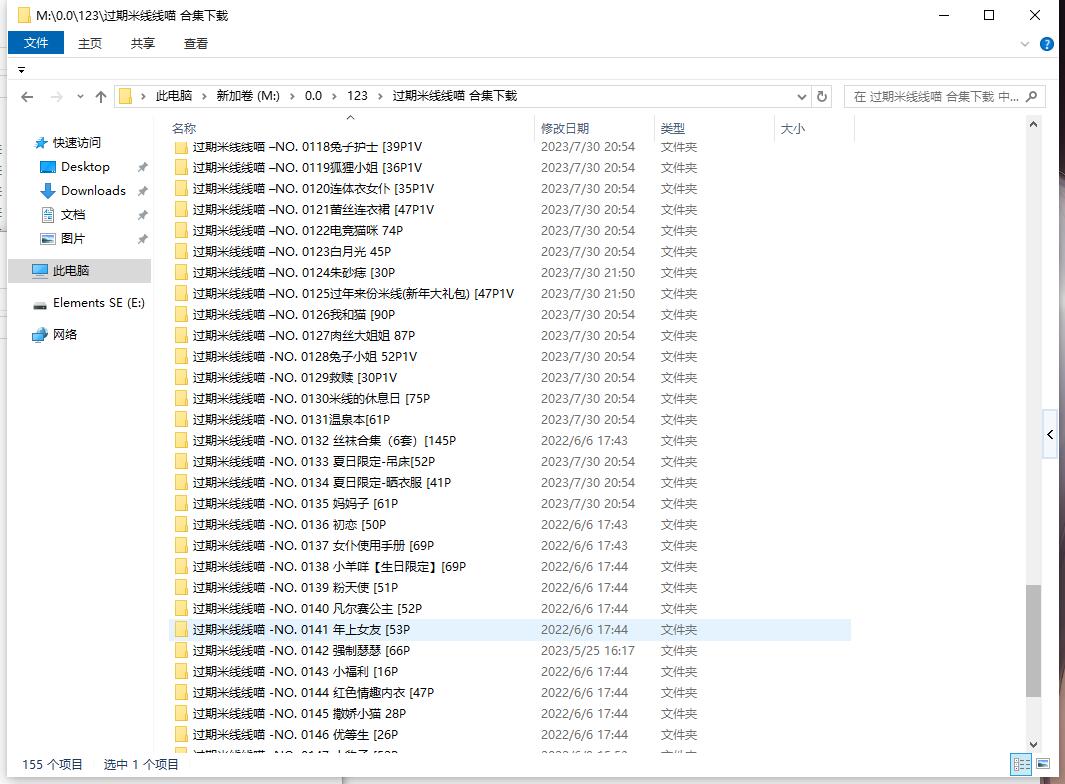This screenshot has height=784, width=1065.
Task: Click 123 in address breadcrumb
Action: 357,96
